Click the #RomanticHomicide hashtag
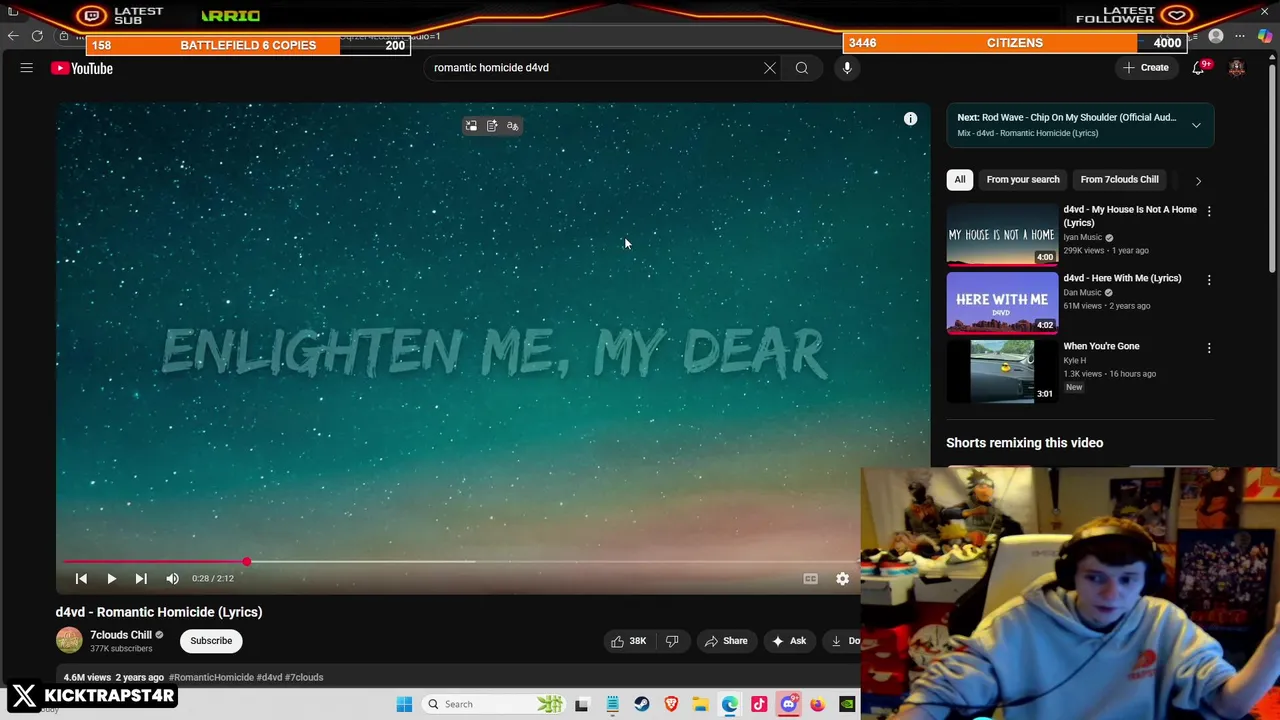 (210, 677)
